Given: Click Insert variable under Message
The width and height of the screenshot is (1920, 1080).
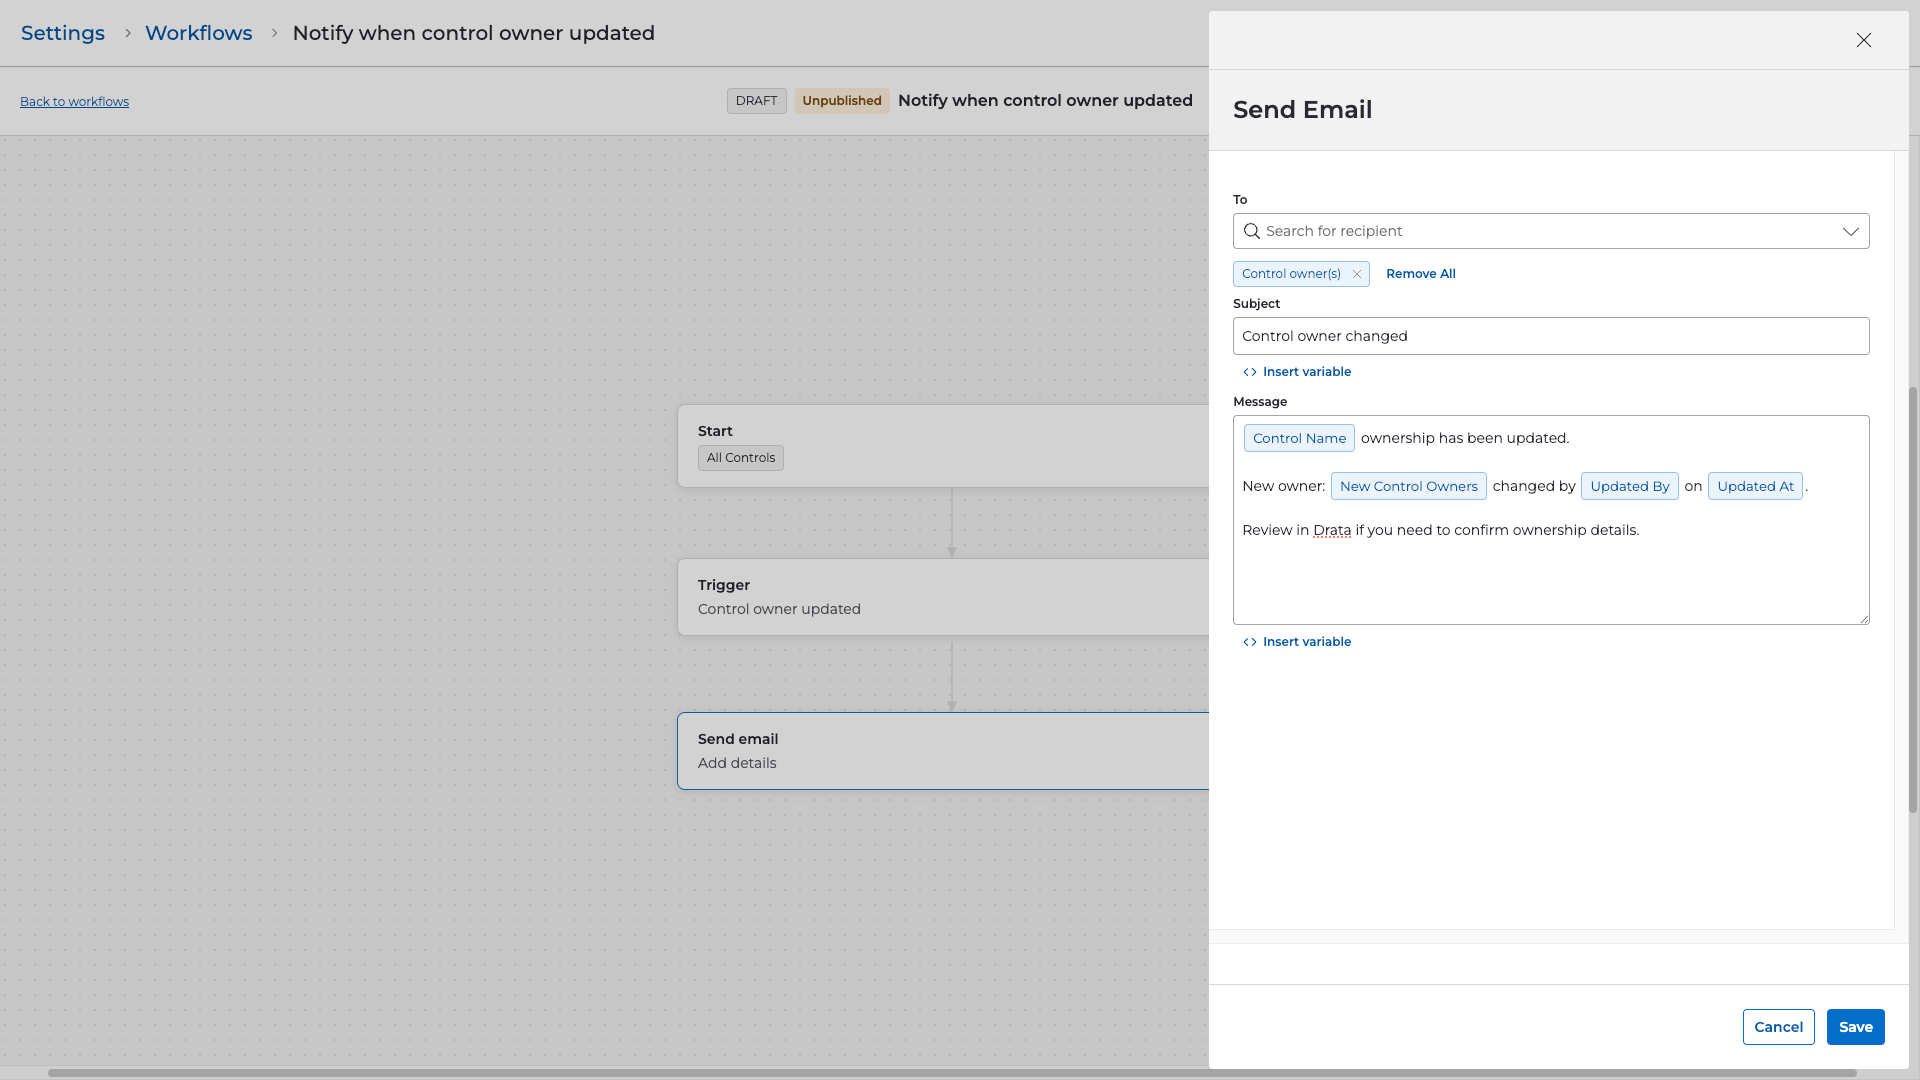Looking at the screenshot, I should (1297, 642).
